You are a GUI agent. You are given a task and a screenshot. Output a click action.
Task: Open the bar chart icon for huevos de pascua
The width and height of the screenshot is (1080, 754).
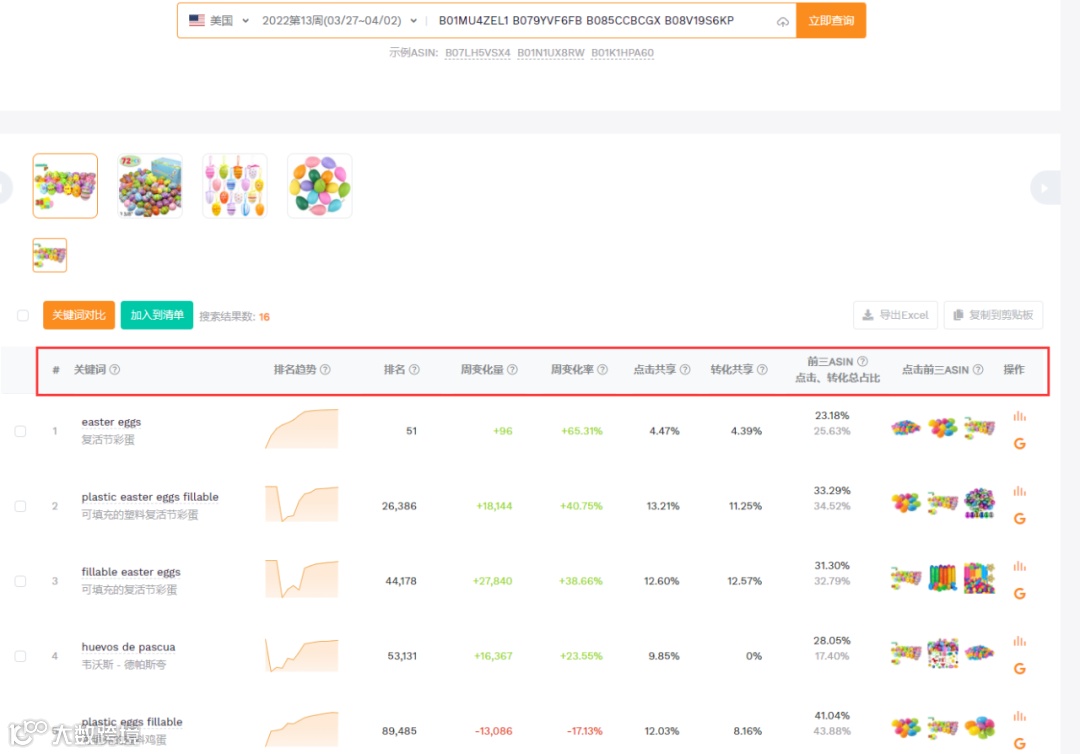pos(1019,640)
